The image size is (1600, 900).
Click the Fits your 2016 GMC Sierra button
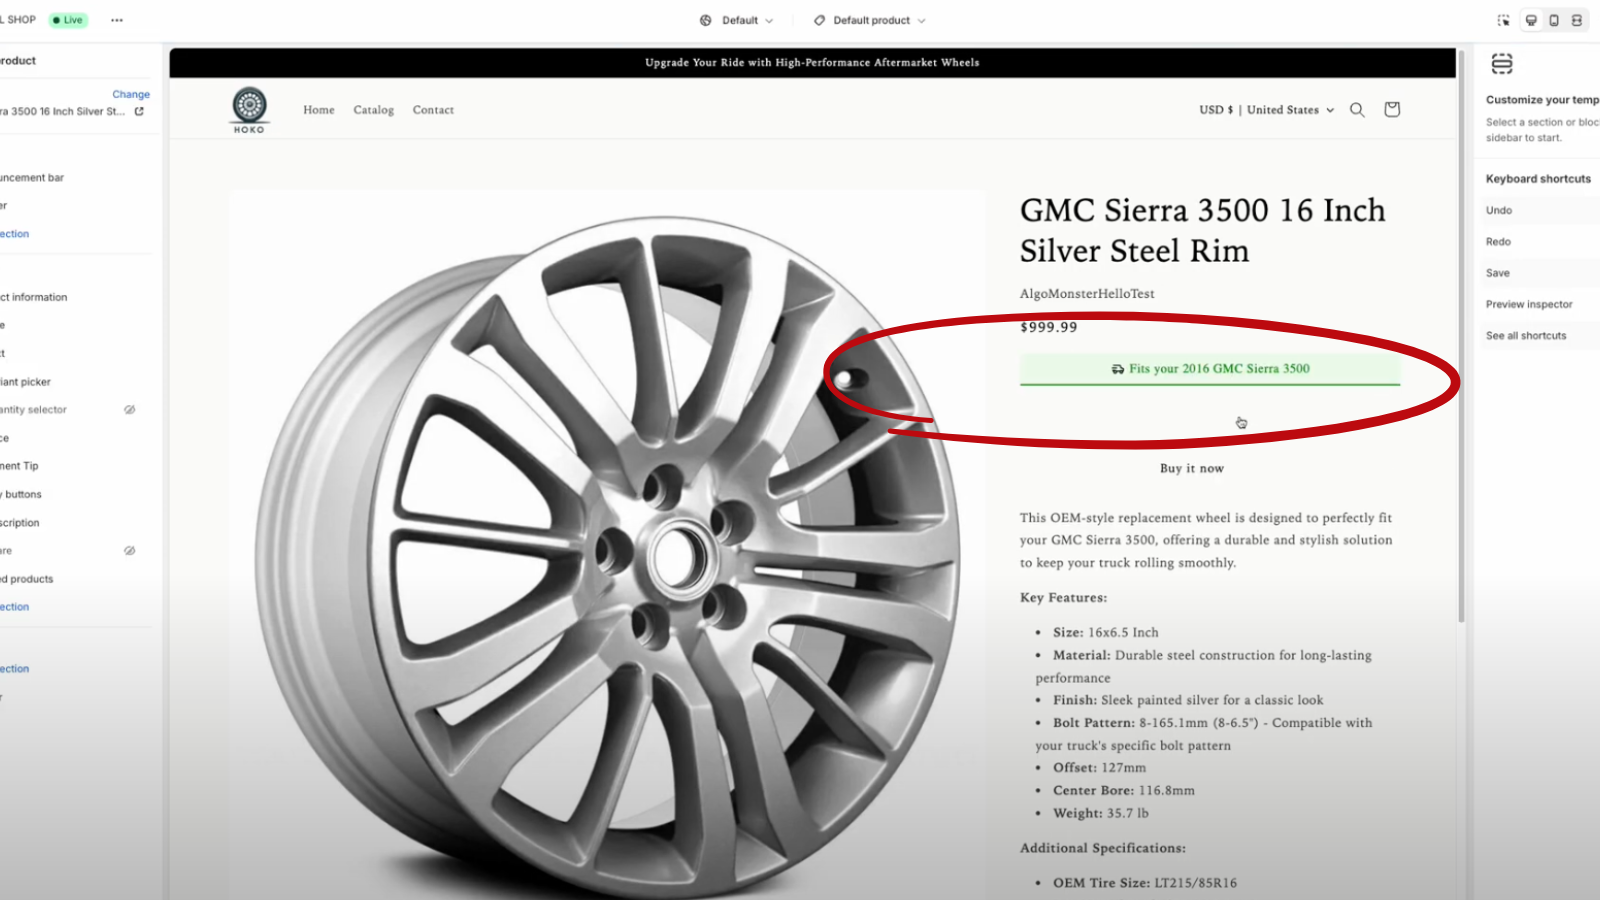pyautogui.click(x=1210, y=369)
